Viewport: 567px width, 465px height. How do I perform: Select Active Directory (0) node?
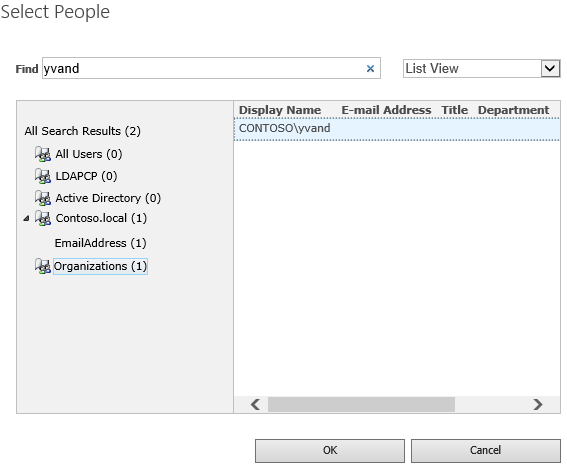108,198
